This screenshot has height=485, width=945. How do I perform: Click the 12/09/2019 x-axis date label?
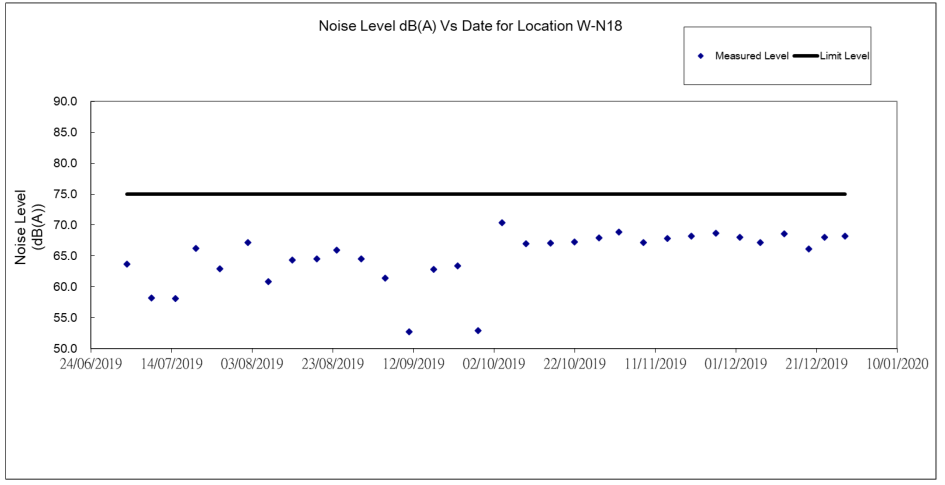(413, 364)
